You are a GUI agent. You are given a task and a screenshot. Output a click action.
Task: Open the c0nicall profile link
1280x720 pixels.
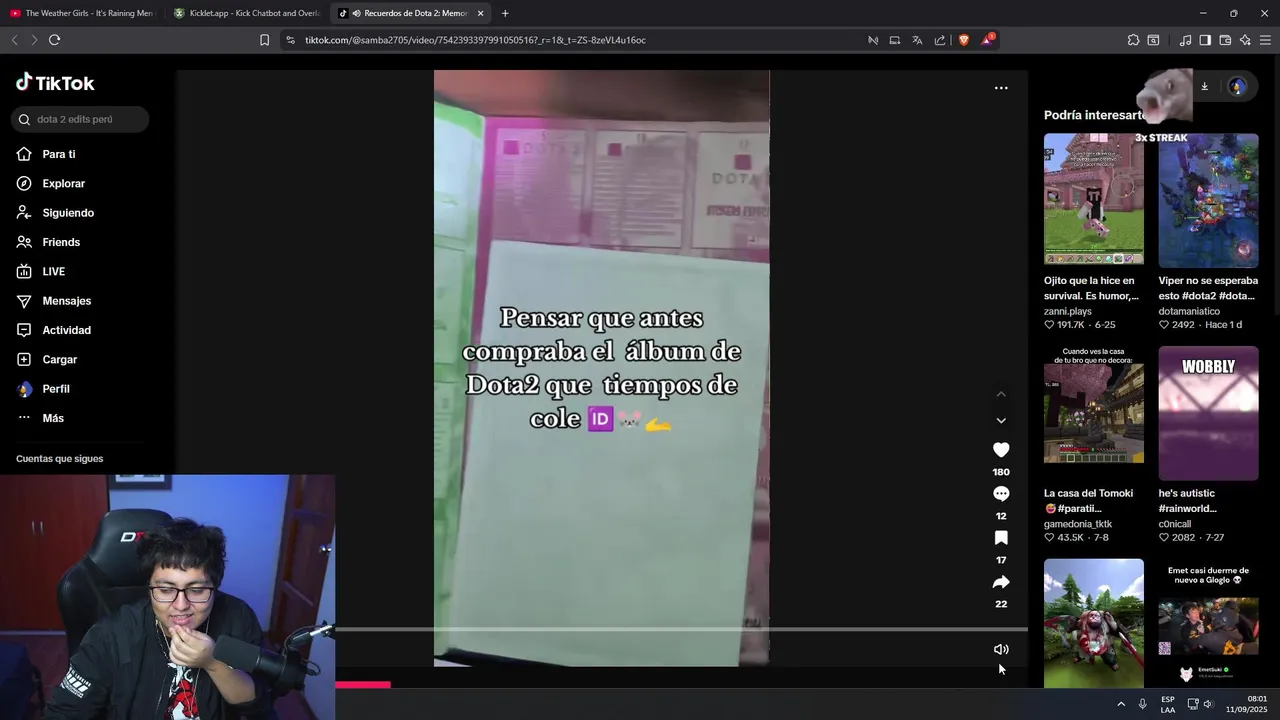point(1175,524)
